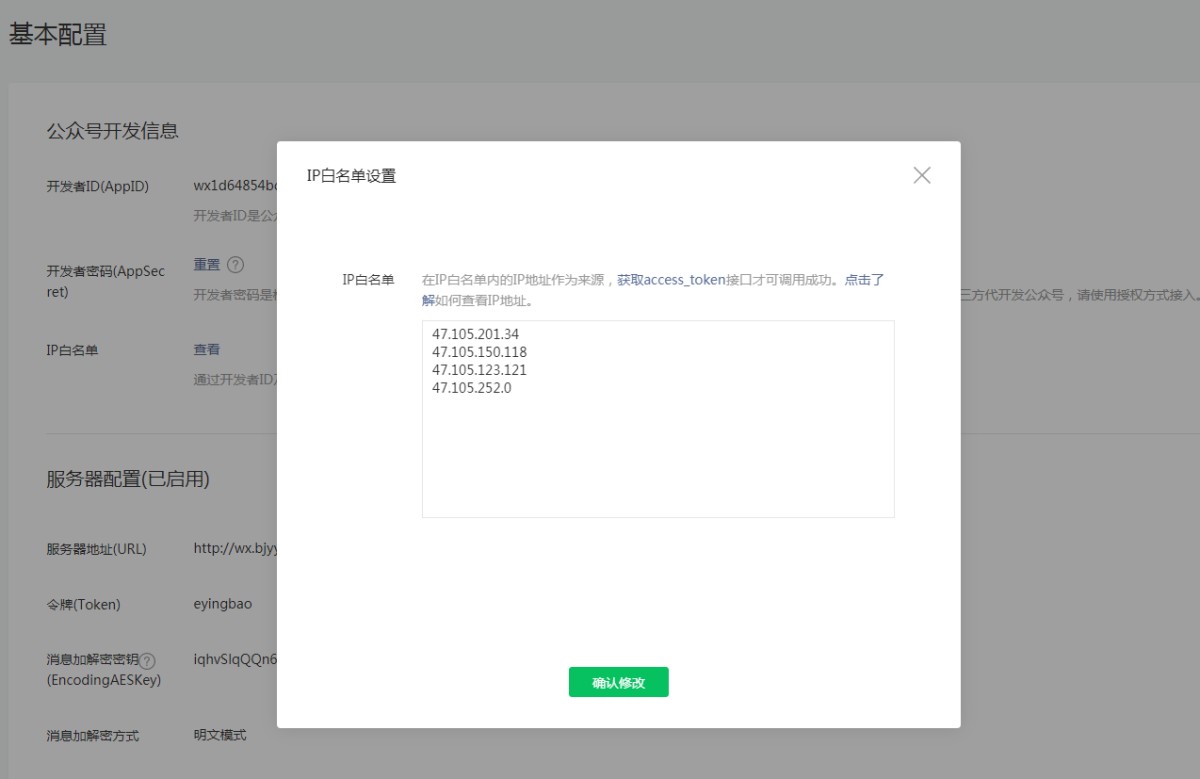This screenshot has width=1200, height=779.
Task: Click the 基本配置 page title
Action: click(58, 35)
